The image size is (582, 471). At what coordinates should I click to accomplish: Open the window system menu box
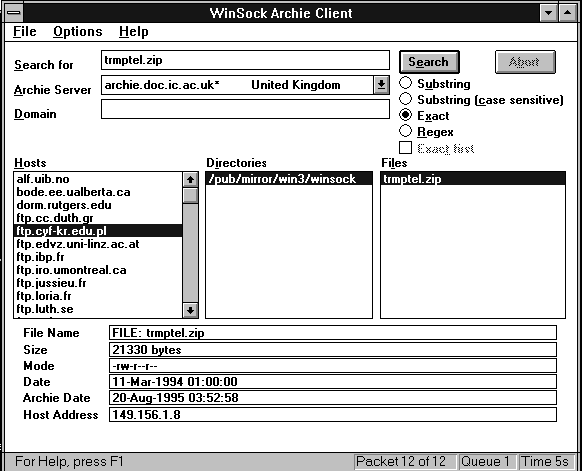[14, 13]
